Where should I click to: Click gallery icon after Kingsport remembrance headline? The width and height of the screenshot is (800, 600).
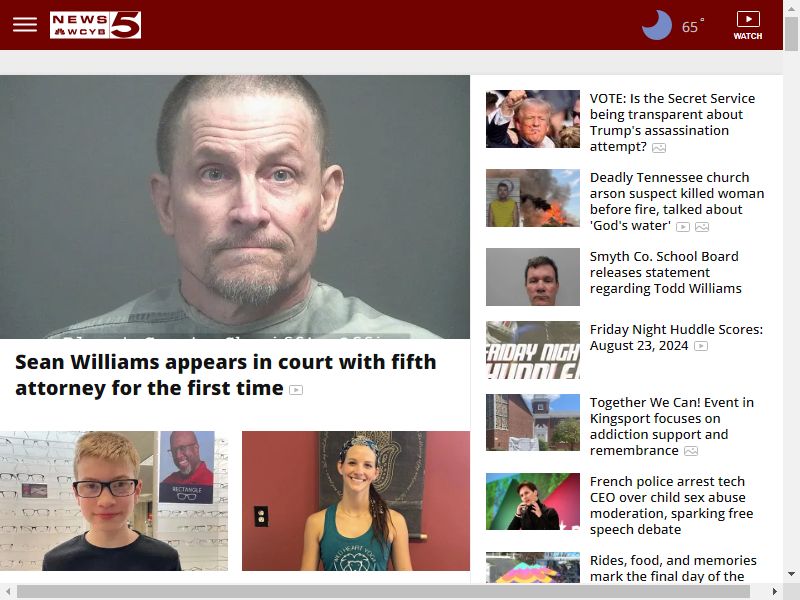point(691,451)
